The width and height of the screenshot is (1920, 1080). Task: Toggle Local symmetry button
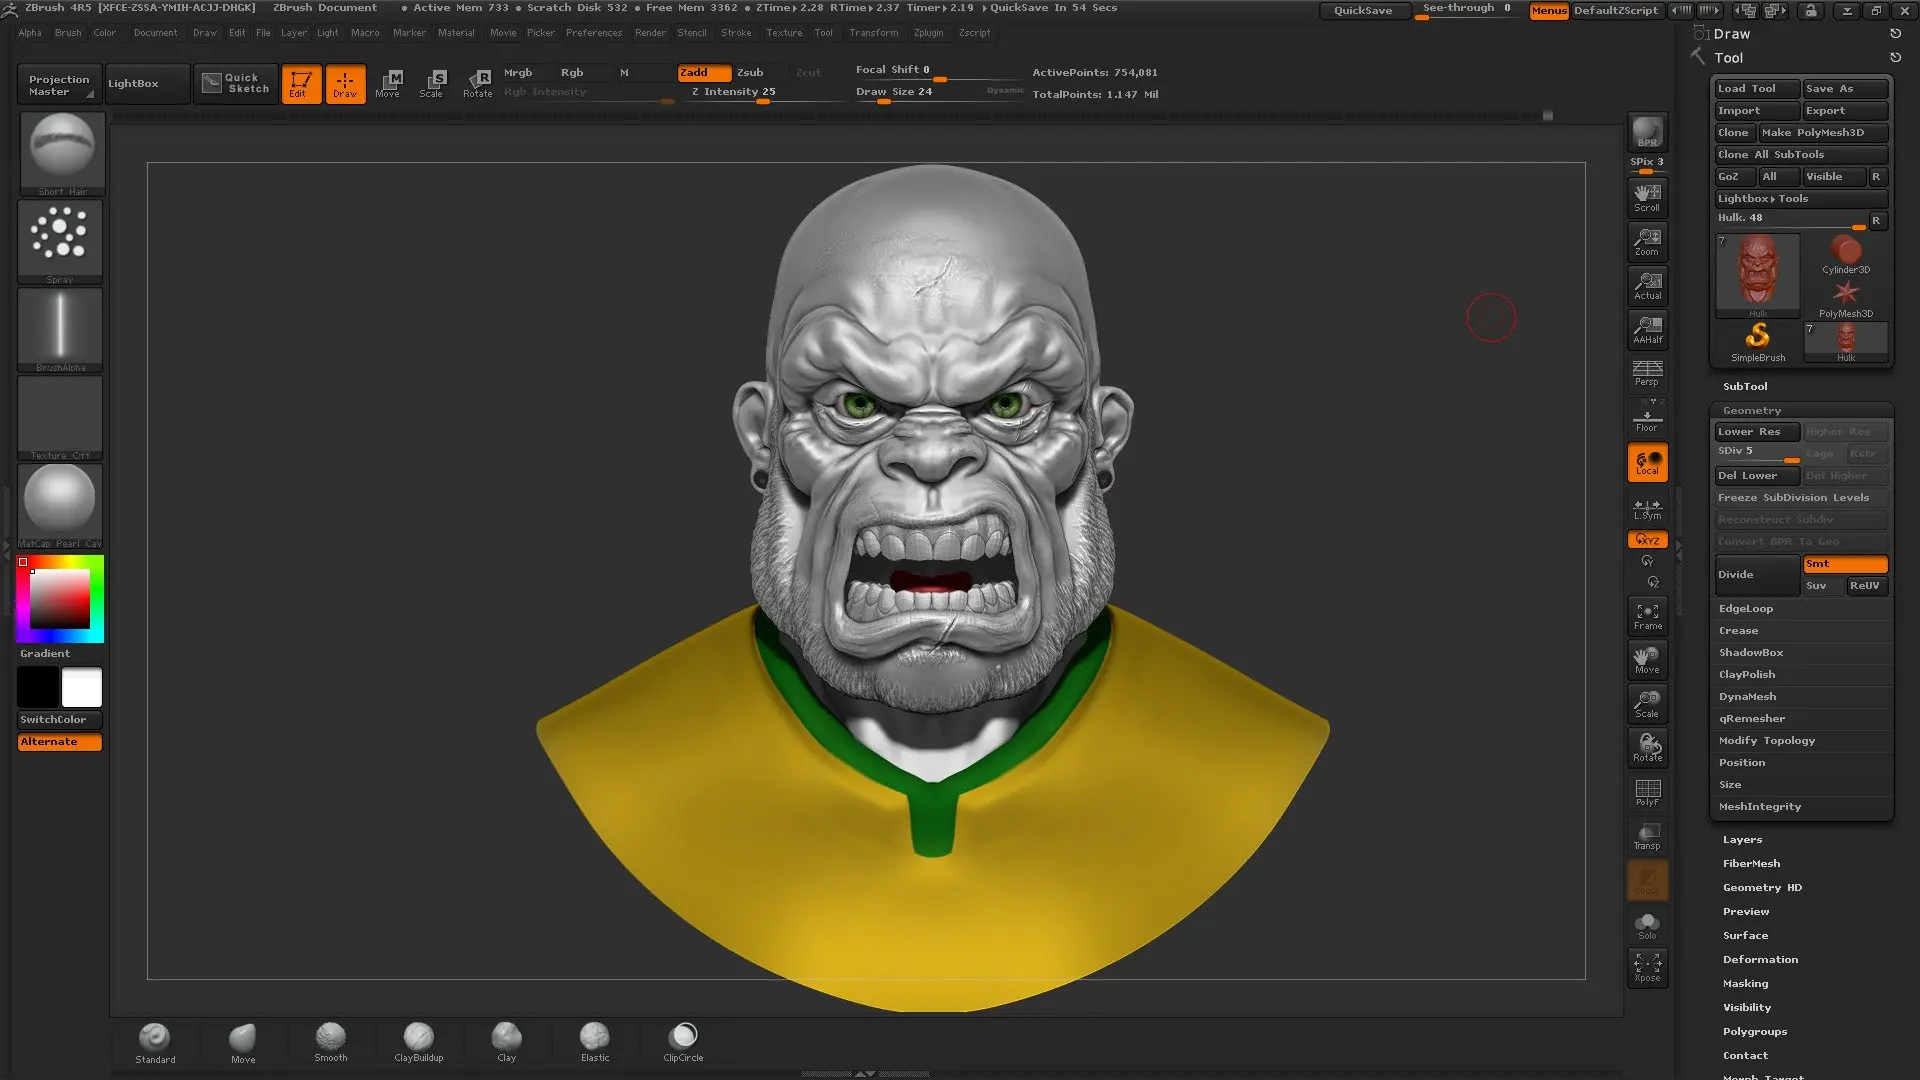pos(1647,462)
